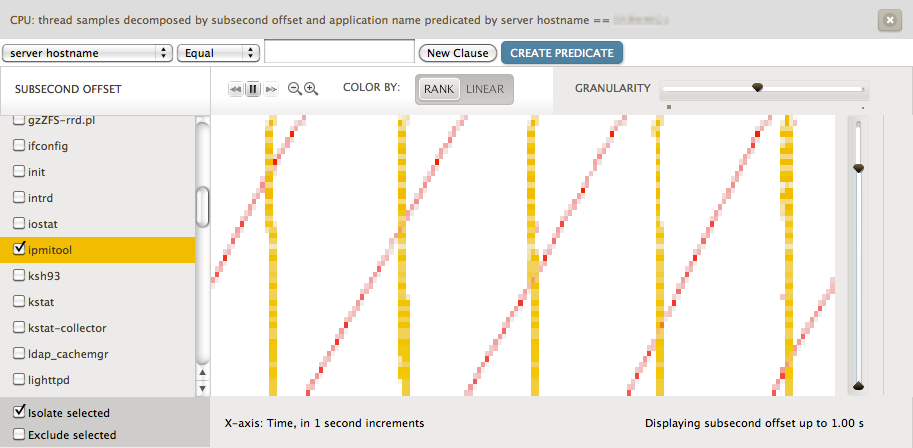Select RANK color mode

tap(438, 89)
